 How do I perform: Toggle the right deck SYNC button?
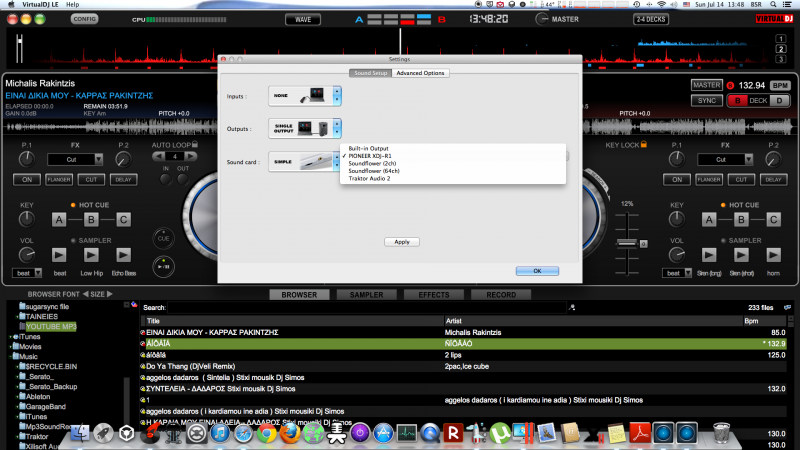(x=707, y=101)
